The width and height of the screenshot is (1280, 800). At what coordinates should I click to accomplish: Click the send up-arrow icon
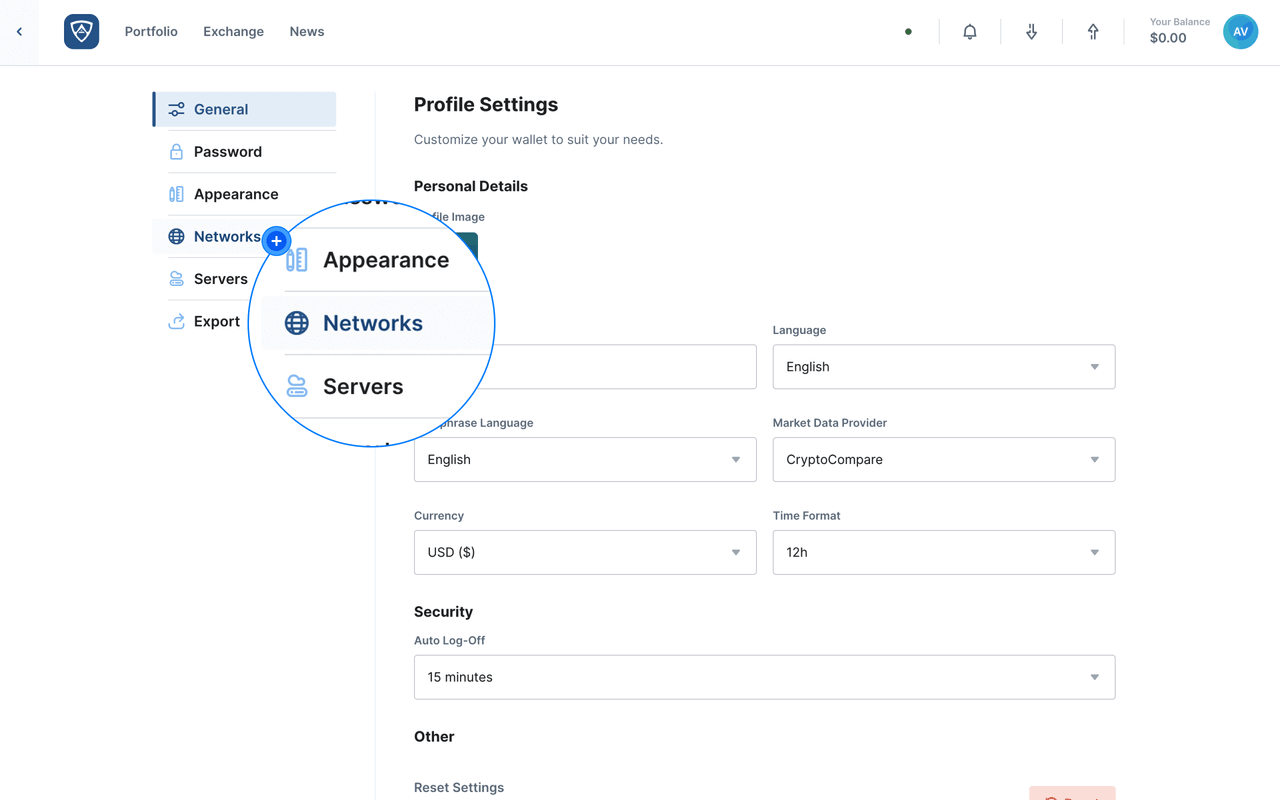[x=1093, y=32]
